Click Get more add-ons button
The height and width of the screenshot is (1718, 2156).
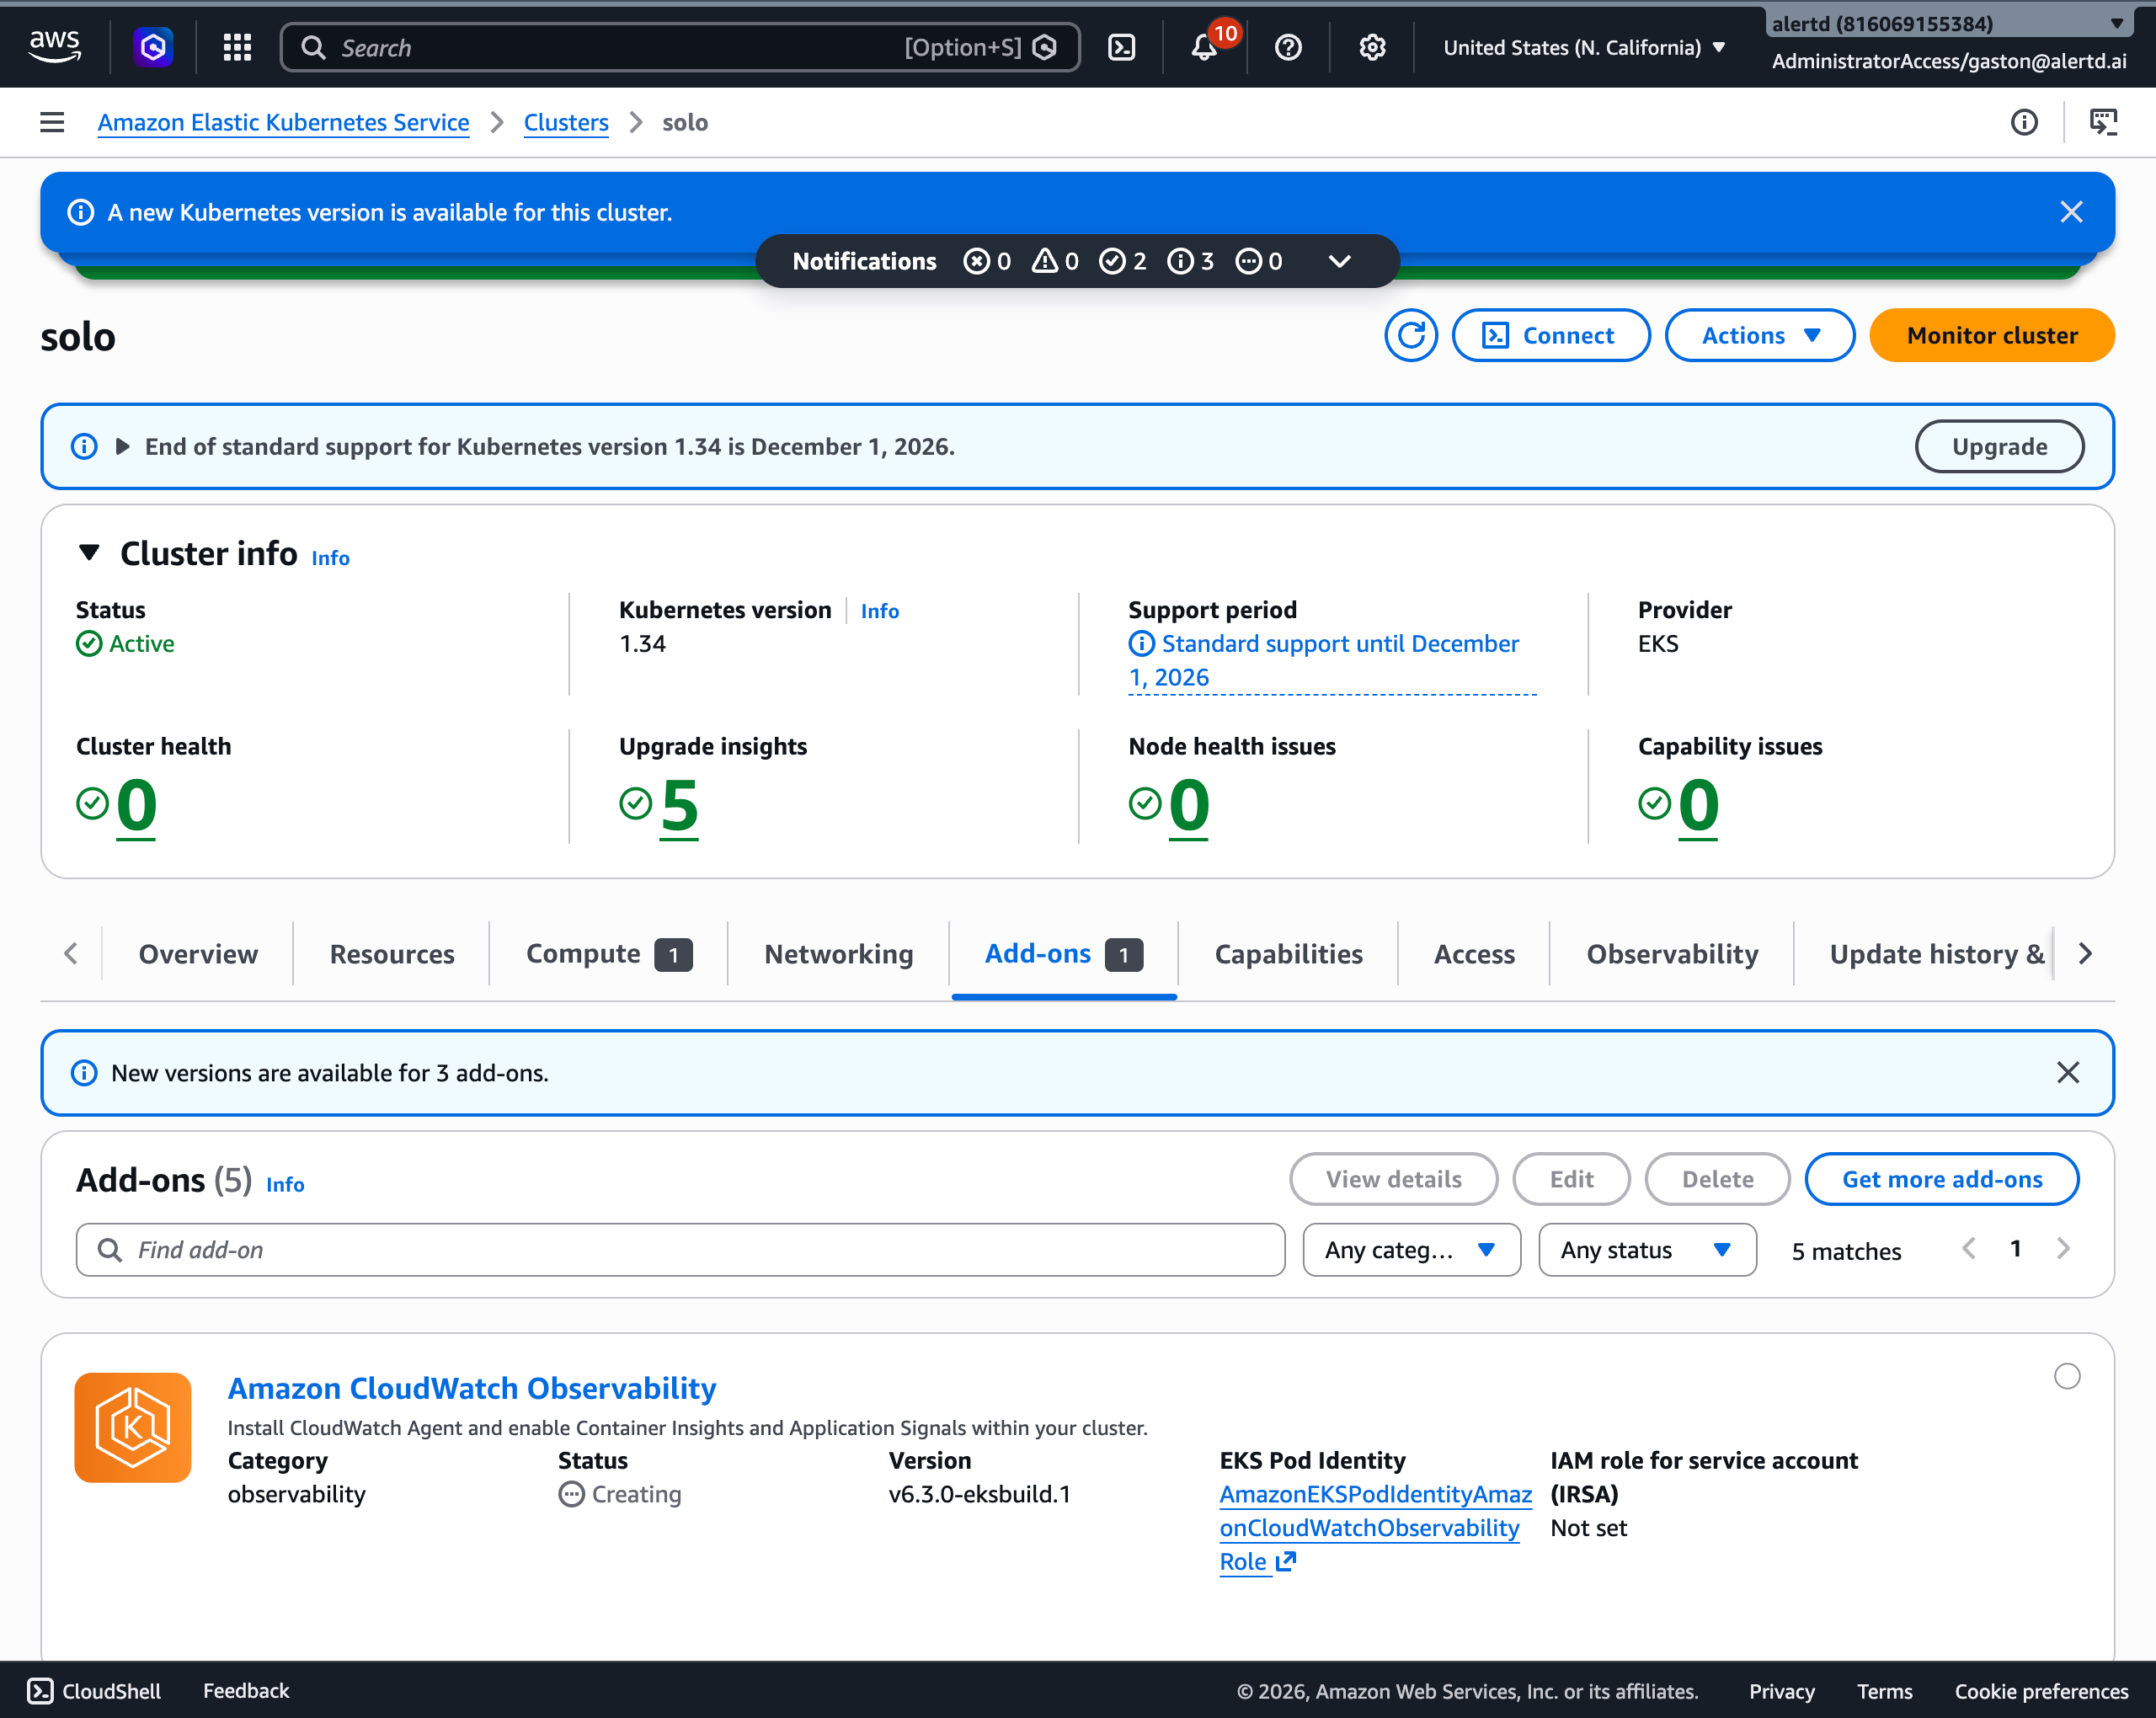tap(1941, 1179)
